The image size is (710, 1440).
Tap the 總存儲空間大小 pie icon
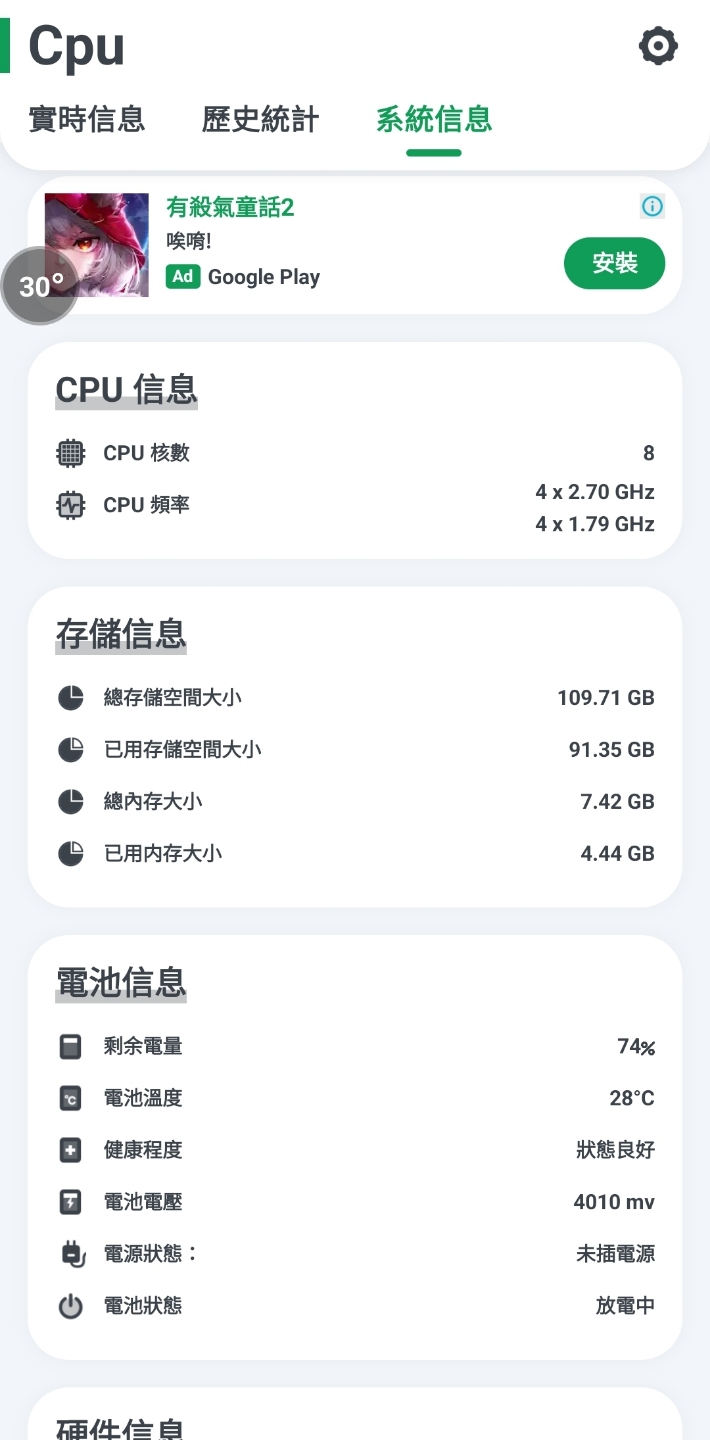tap(70, 697)
